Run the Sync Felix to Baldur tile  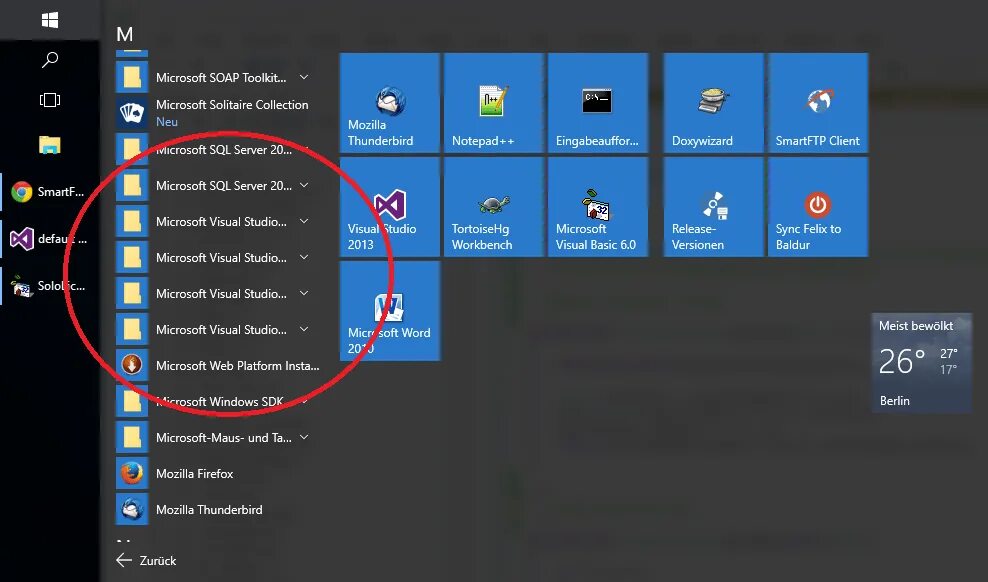[x=817, y=207]
